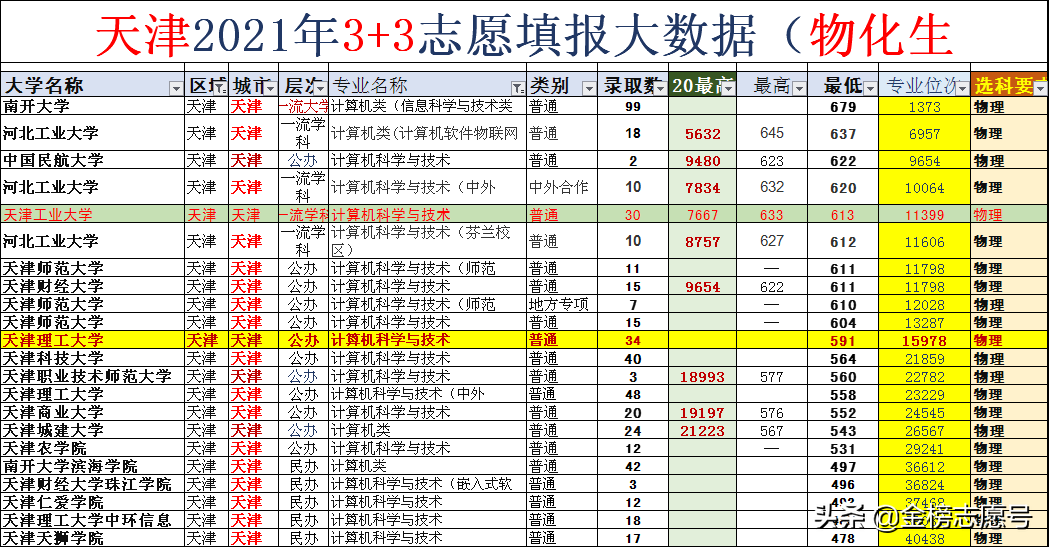
Task: Select the 计算机类（信息科学与技术类 major cell
Action: pyautogui.click(x=427, y=106)
